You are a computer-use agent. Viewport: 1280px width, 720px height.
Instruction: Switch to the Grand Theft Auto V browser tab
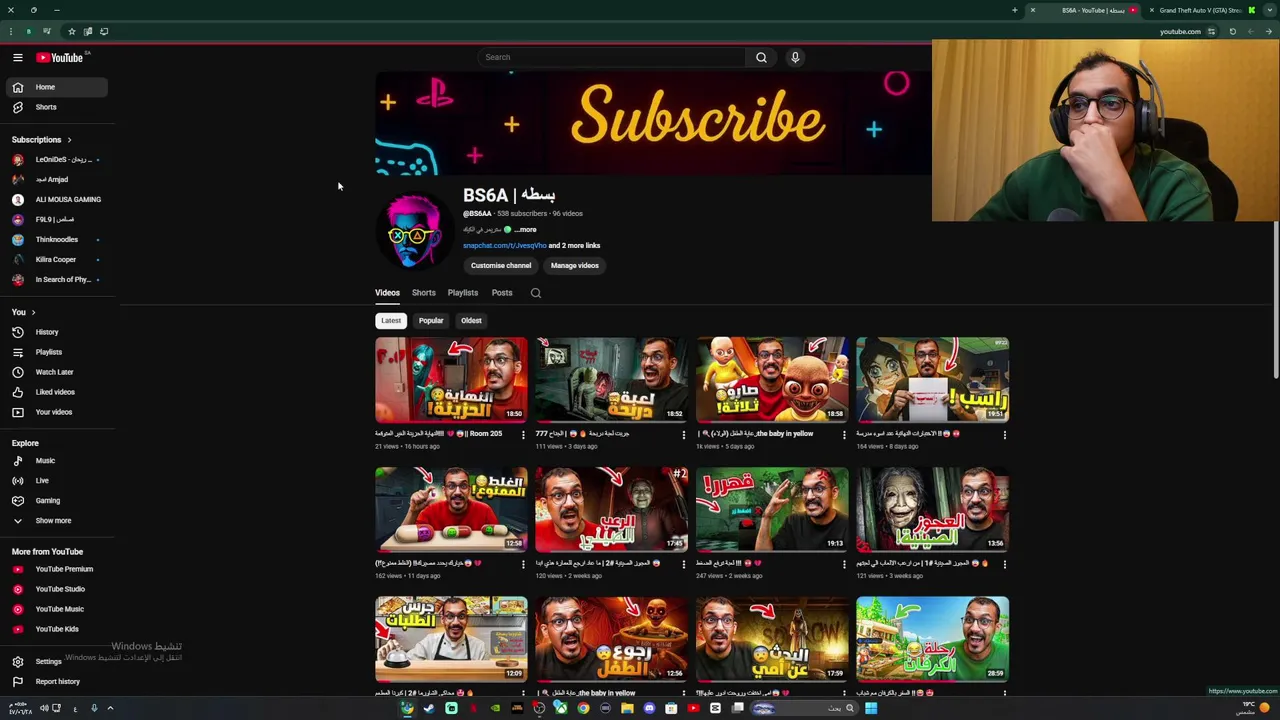click(x=1201, y=10)
